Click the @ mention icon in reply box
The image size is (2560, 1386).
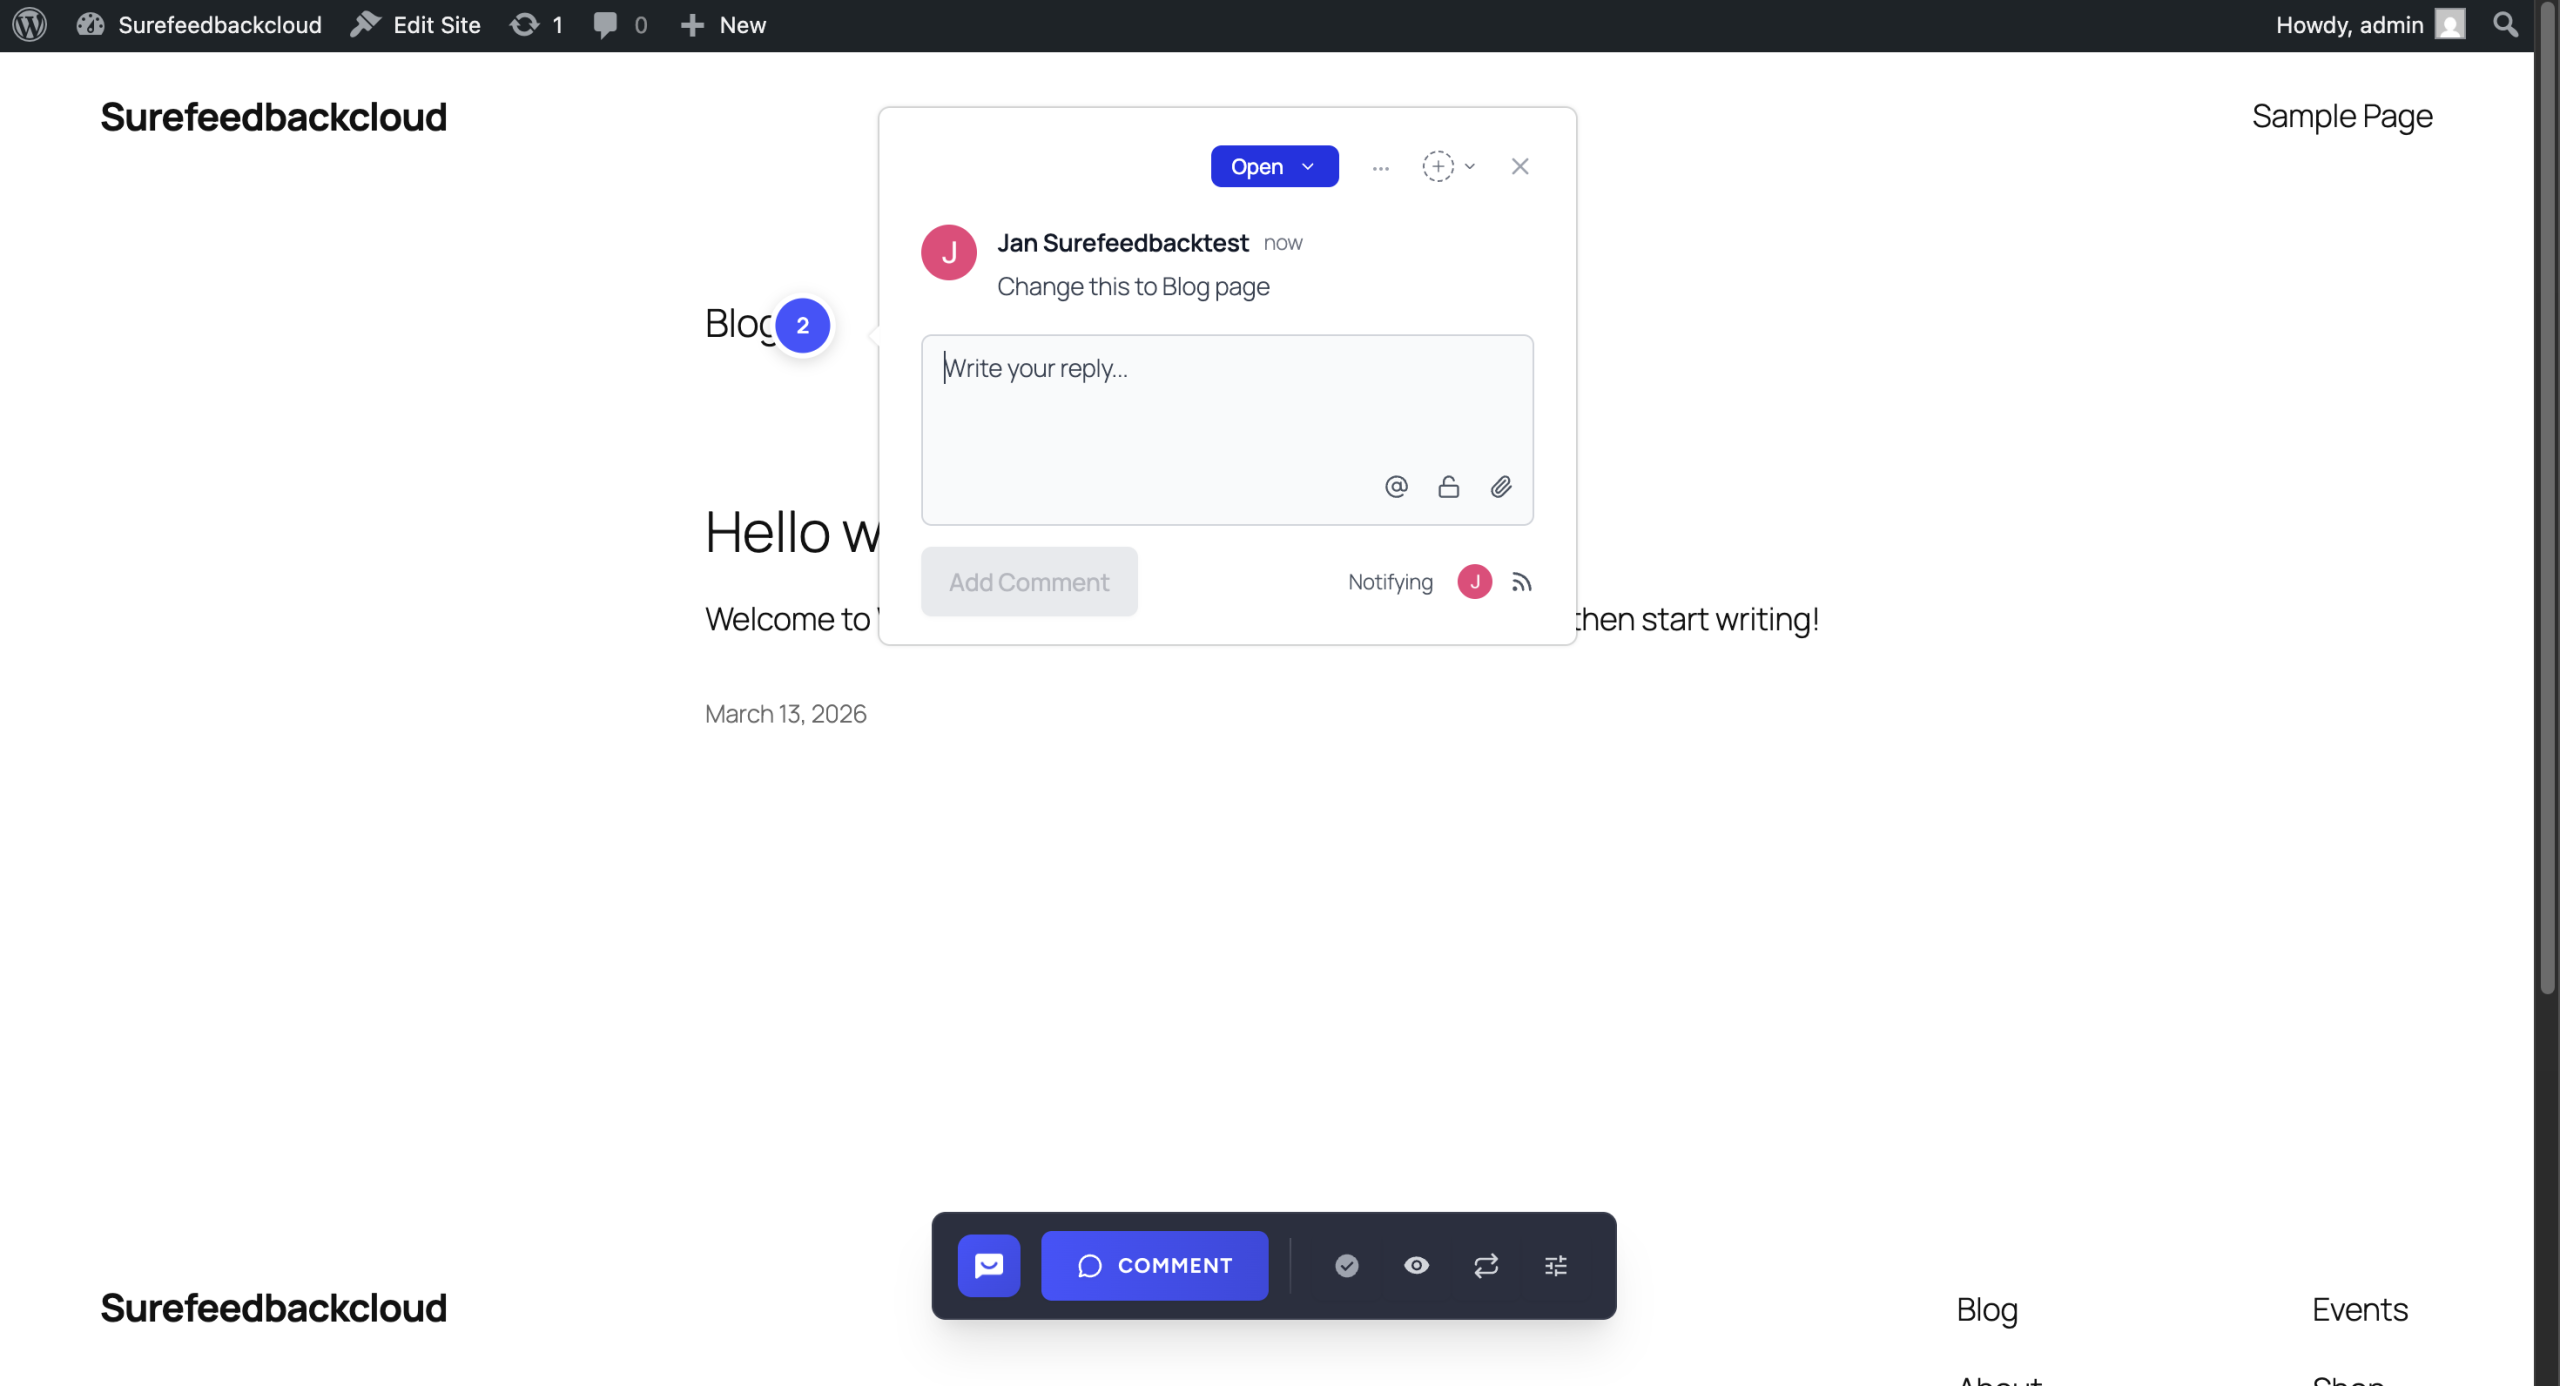click(x=1396, y=487)
